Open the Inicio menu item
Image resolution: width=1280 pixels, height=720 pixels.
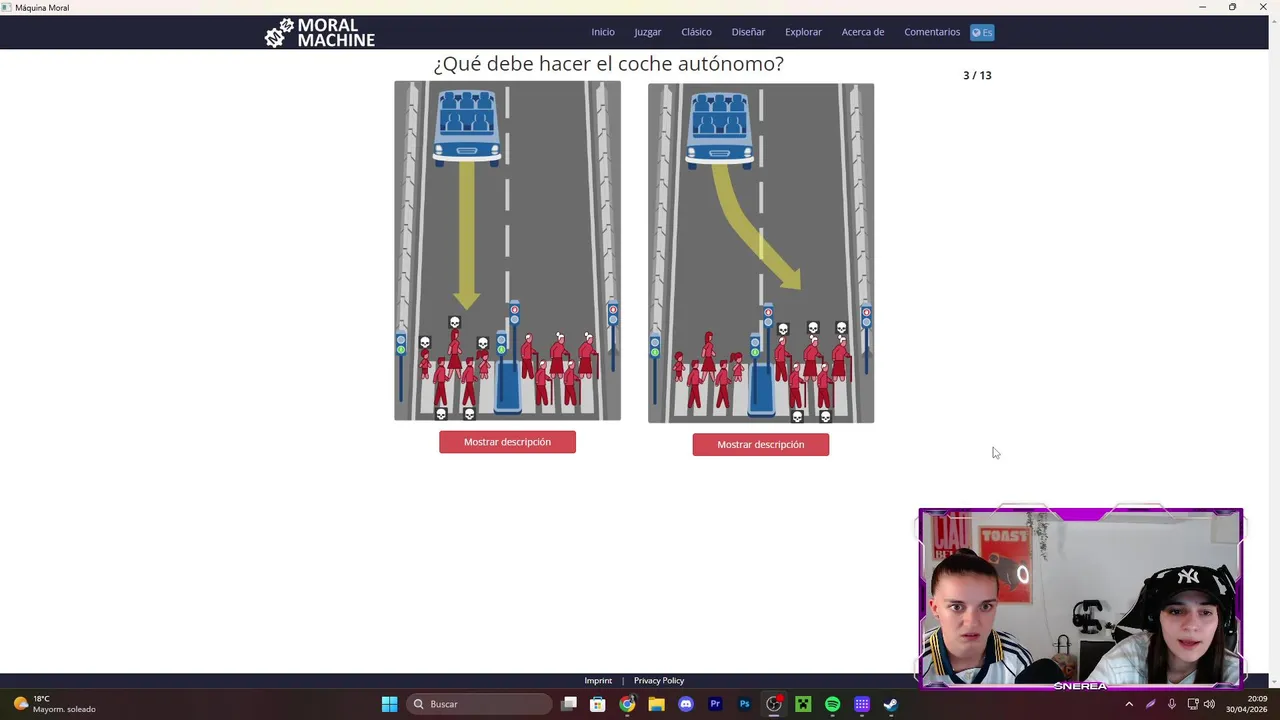603,32
